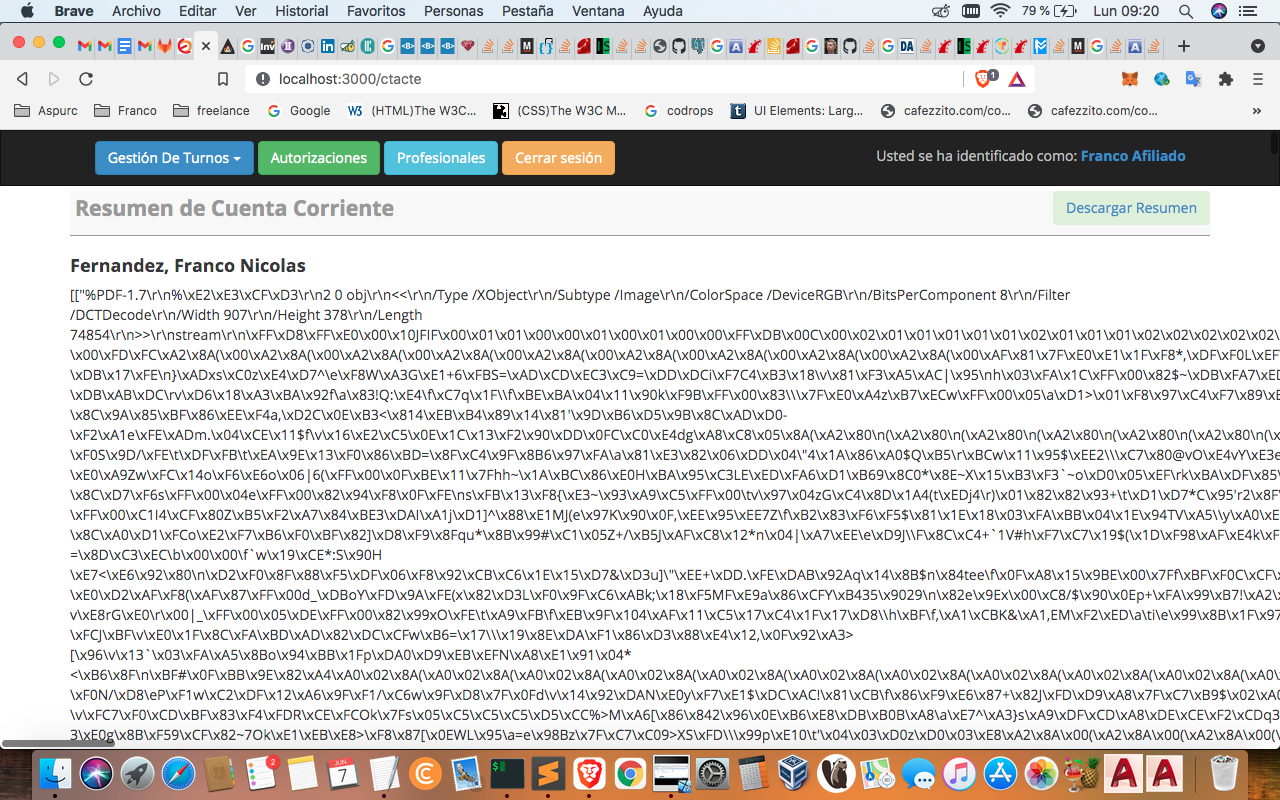Open the Brave application menu

[74, 11]
